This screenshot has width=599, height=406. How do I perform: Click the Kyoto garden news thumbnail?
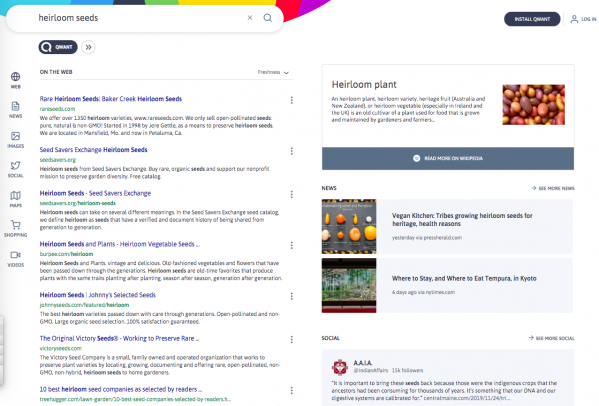point(349,285)
